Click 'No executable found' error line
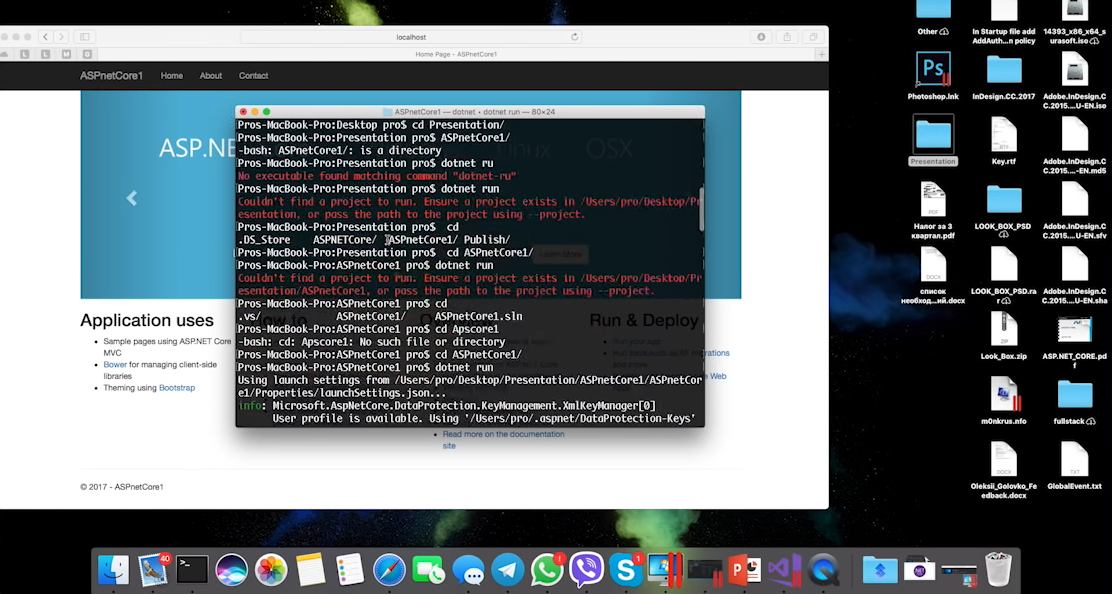1112x594 pixels. pos(377,176)
